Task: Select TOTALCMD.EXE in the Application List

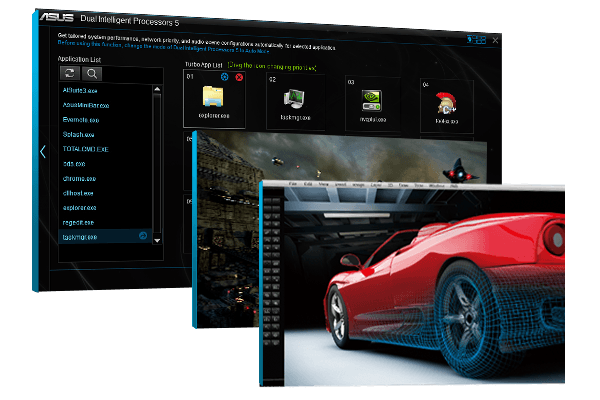Action: tap(85, 149)
